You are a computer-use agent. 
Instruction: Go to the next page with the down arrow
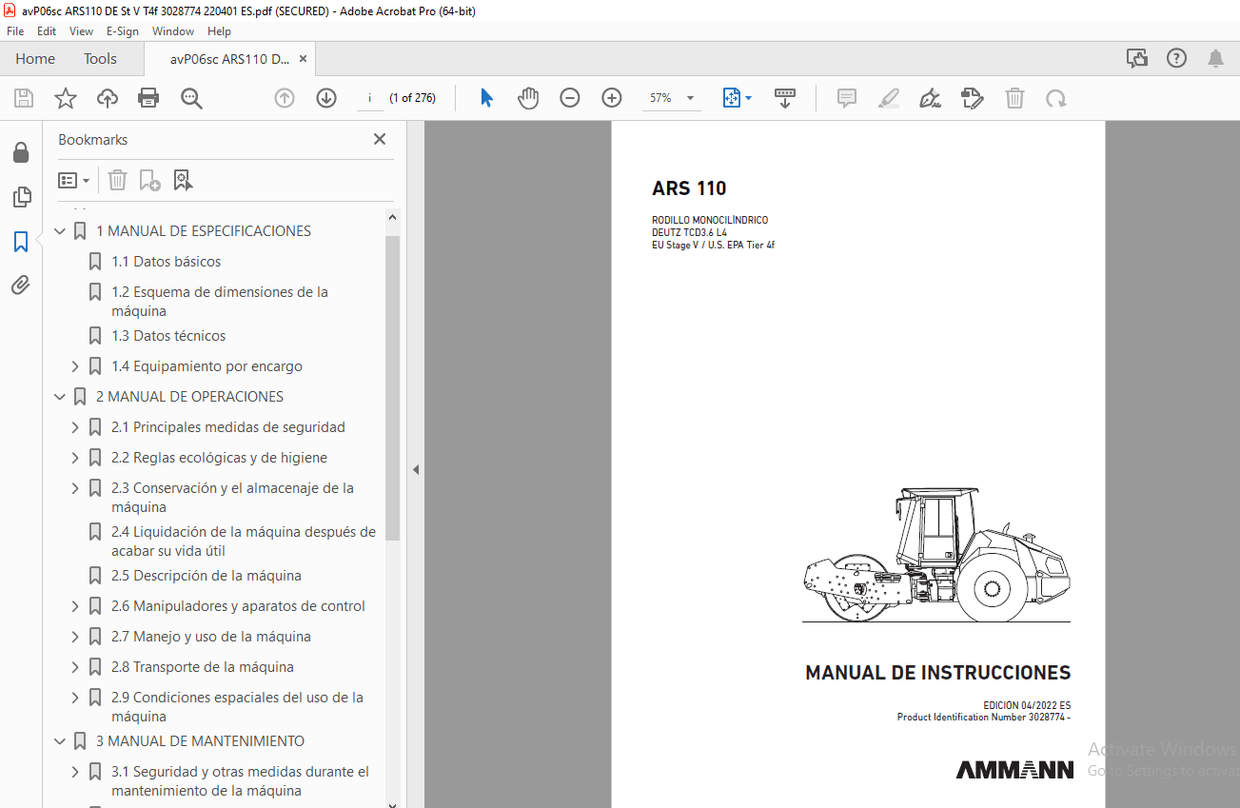[326, 98]
